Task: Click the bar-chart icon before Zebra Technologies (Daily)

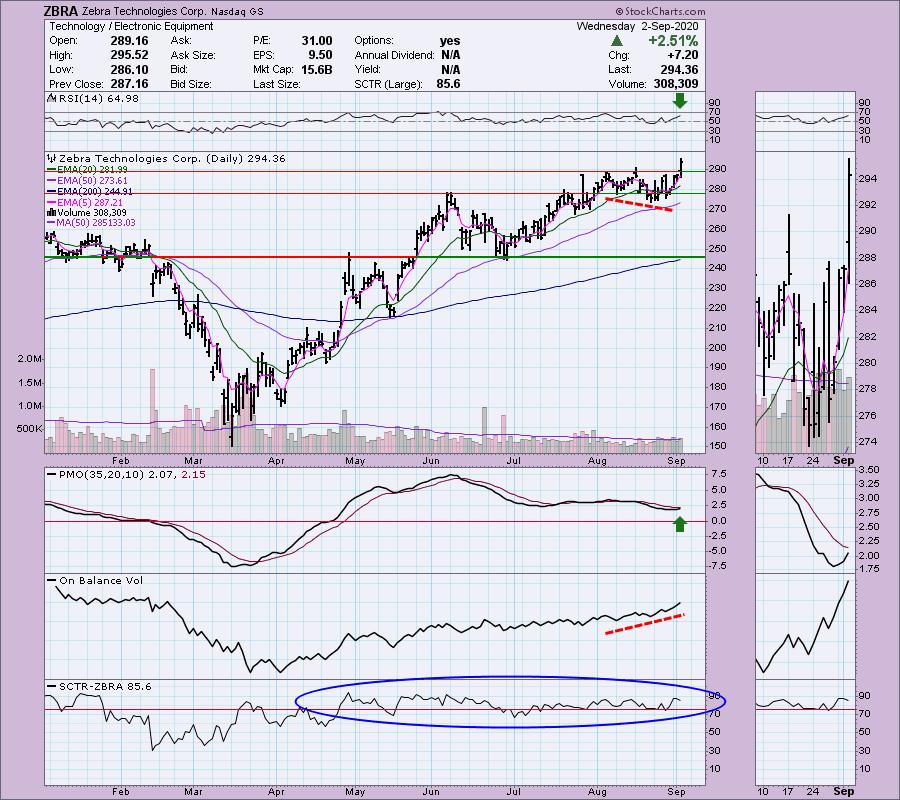Action: [x=52, y=158]
